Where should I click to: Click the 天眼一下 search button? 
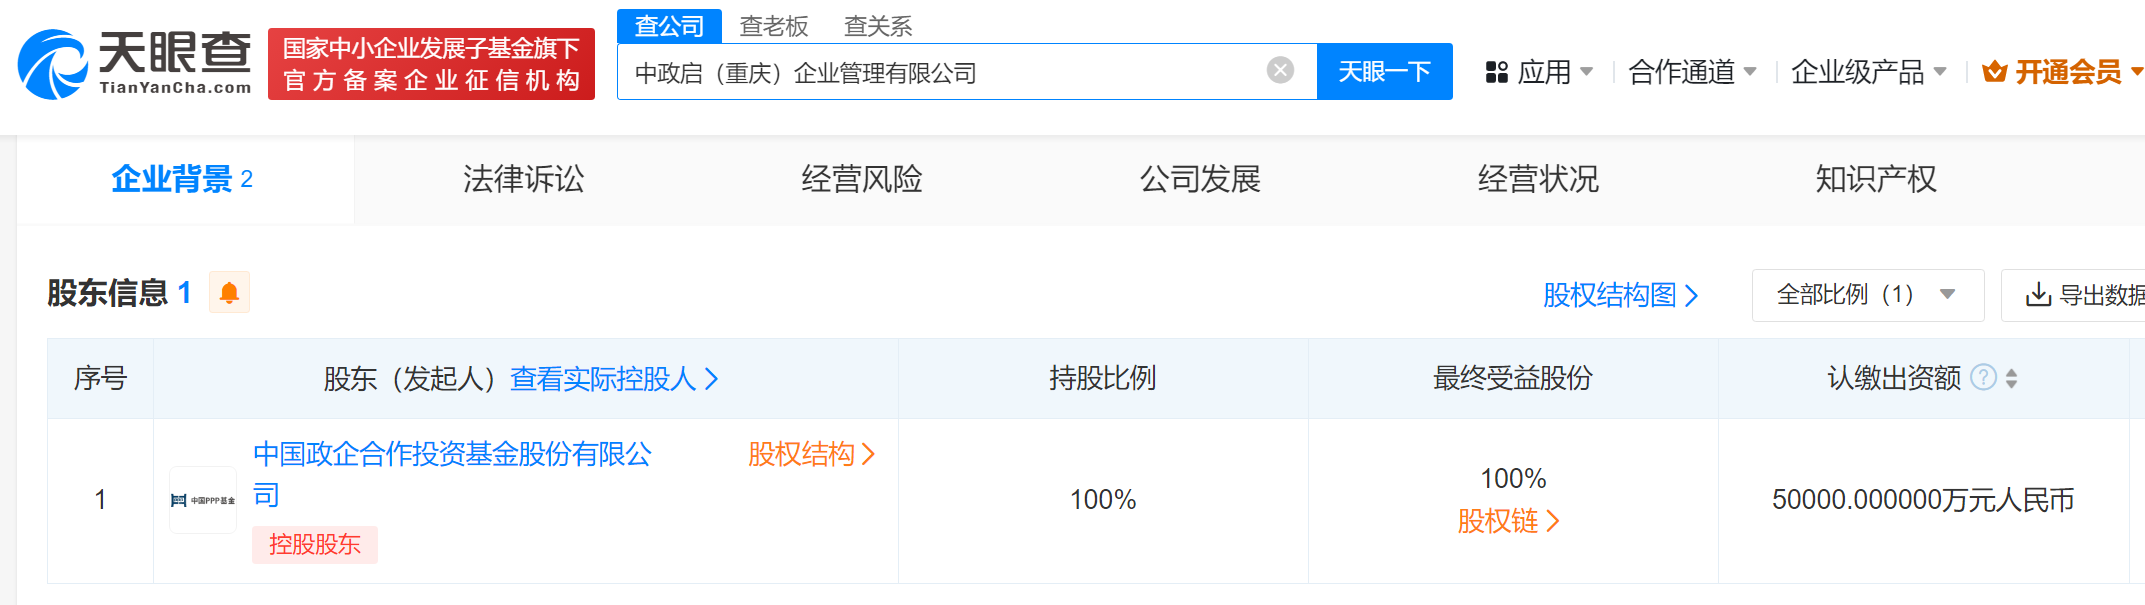[1384, 71]
